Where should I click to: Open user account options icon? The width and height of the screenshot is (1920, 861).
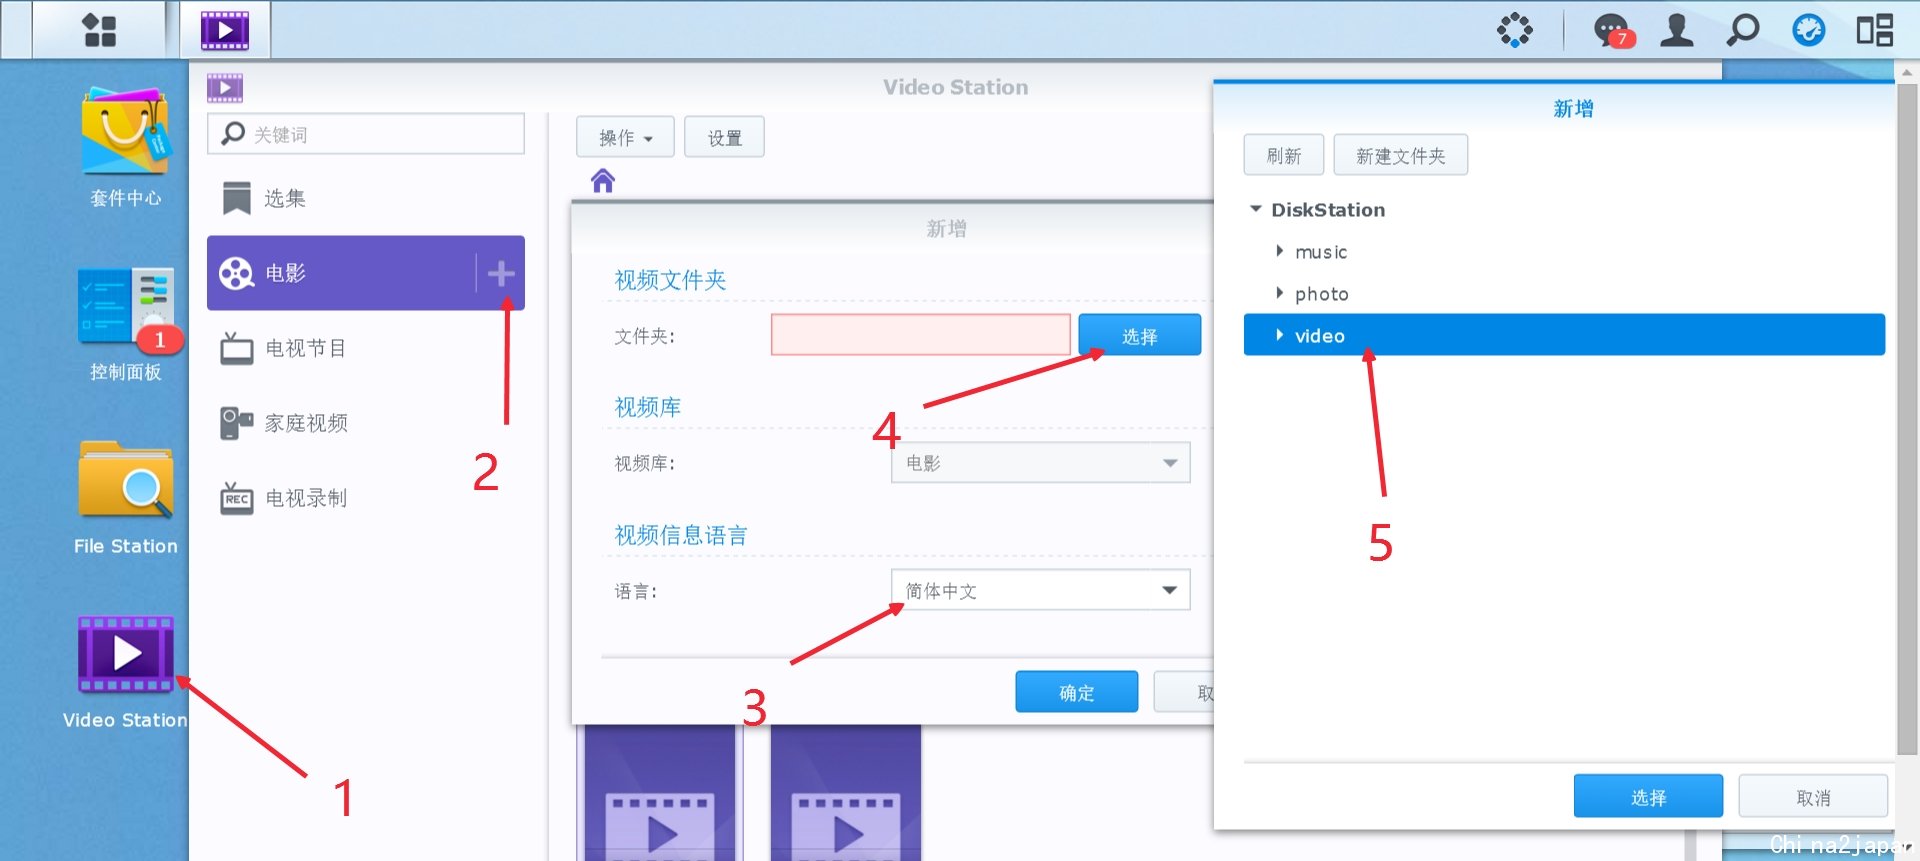pos(1677,30)
